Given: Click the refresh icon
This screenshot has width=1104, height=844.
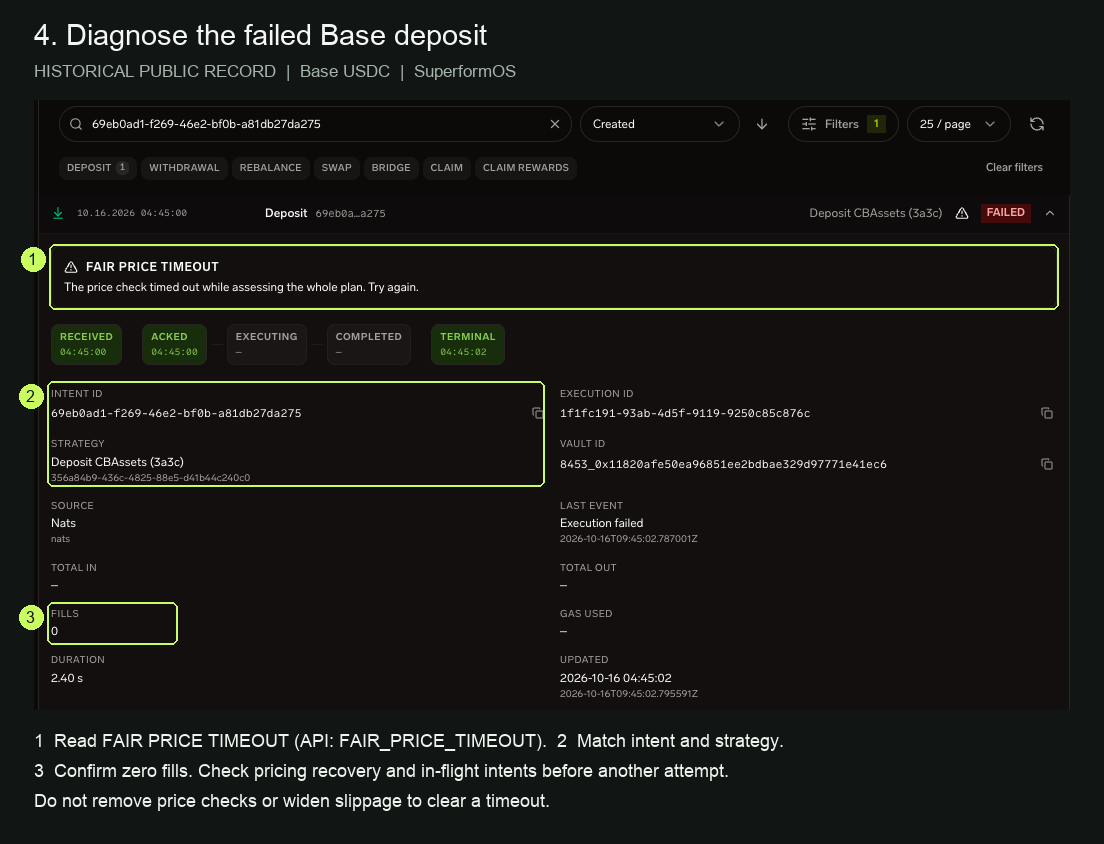Looking at the screenshot, I should (1036, 124).
